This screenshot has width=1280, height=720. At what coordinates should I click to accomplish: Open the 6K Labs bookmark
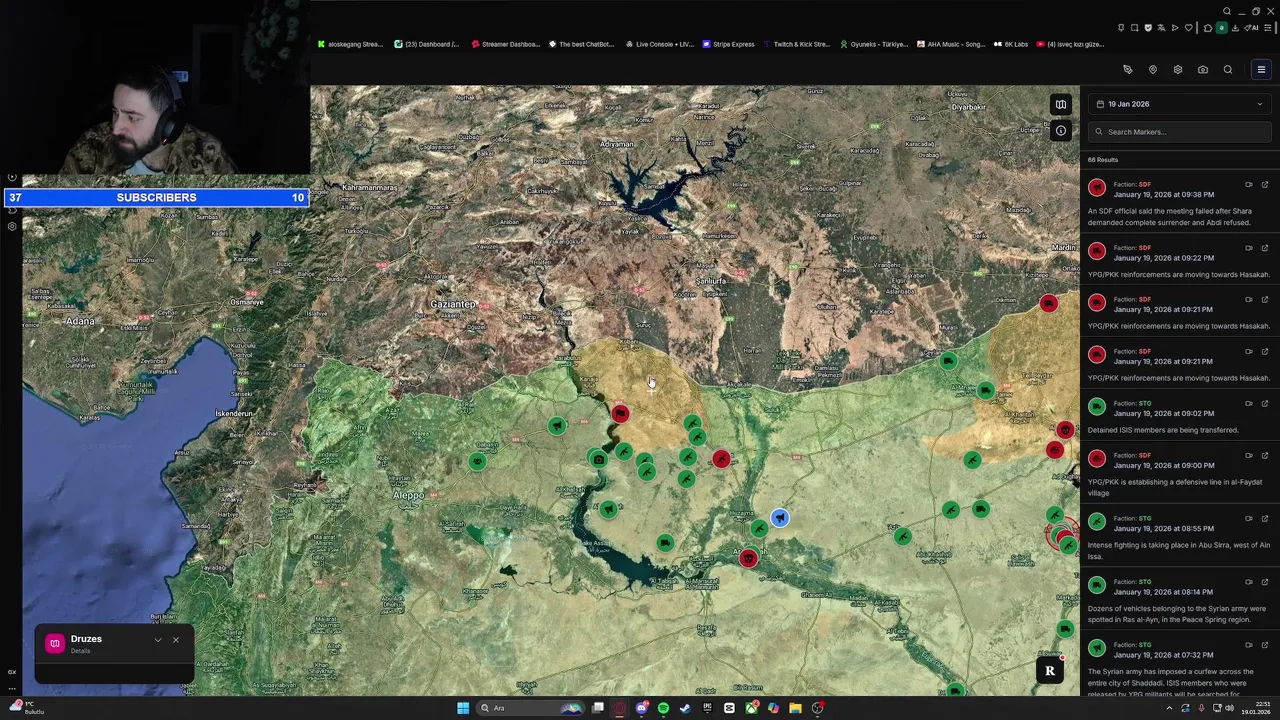coord(1011,44)
